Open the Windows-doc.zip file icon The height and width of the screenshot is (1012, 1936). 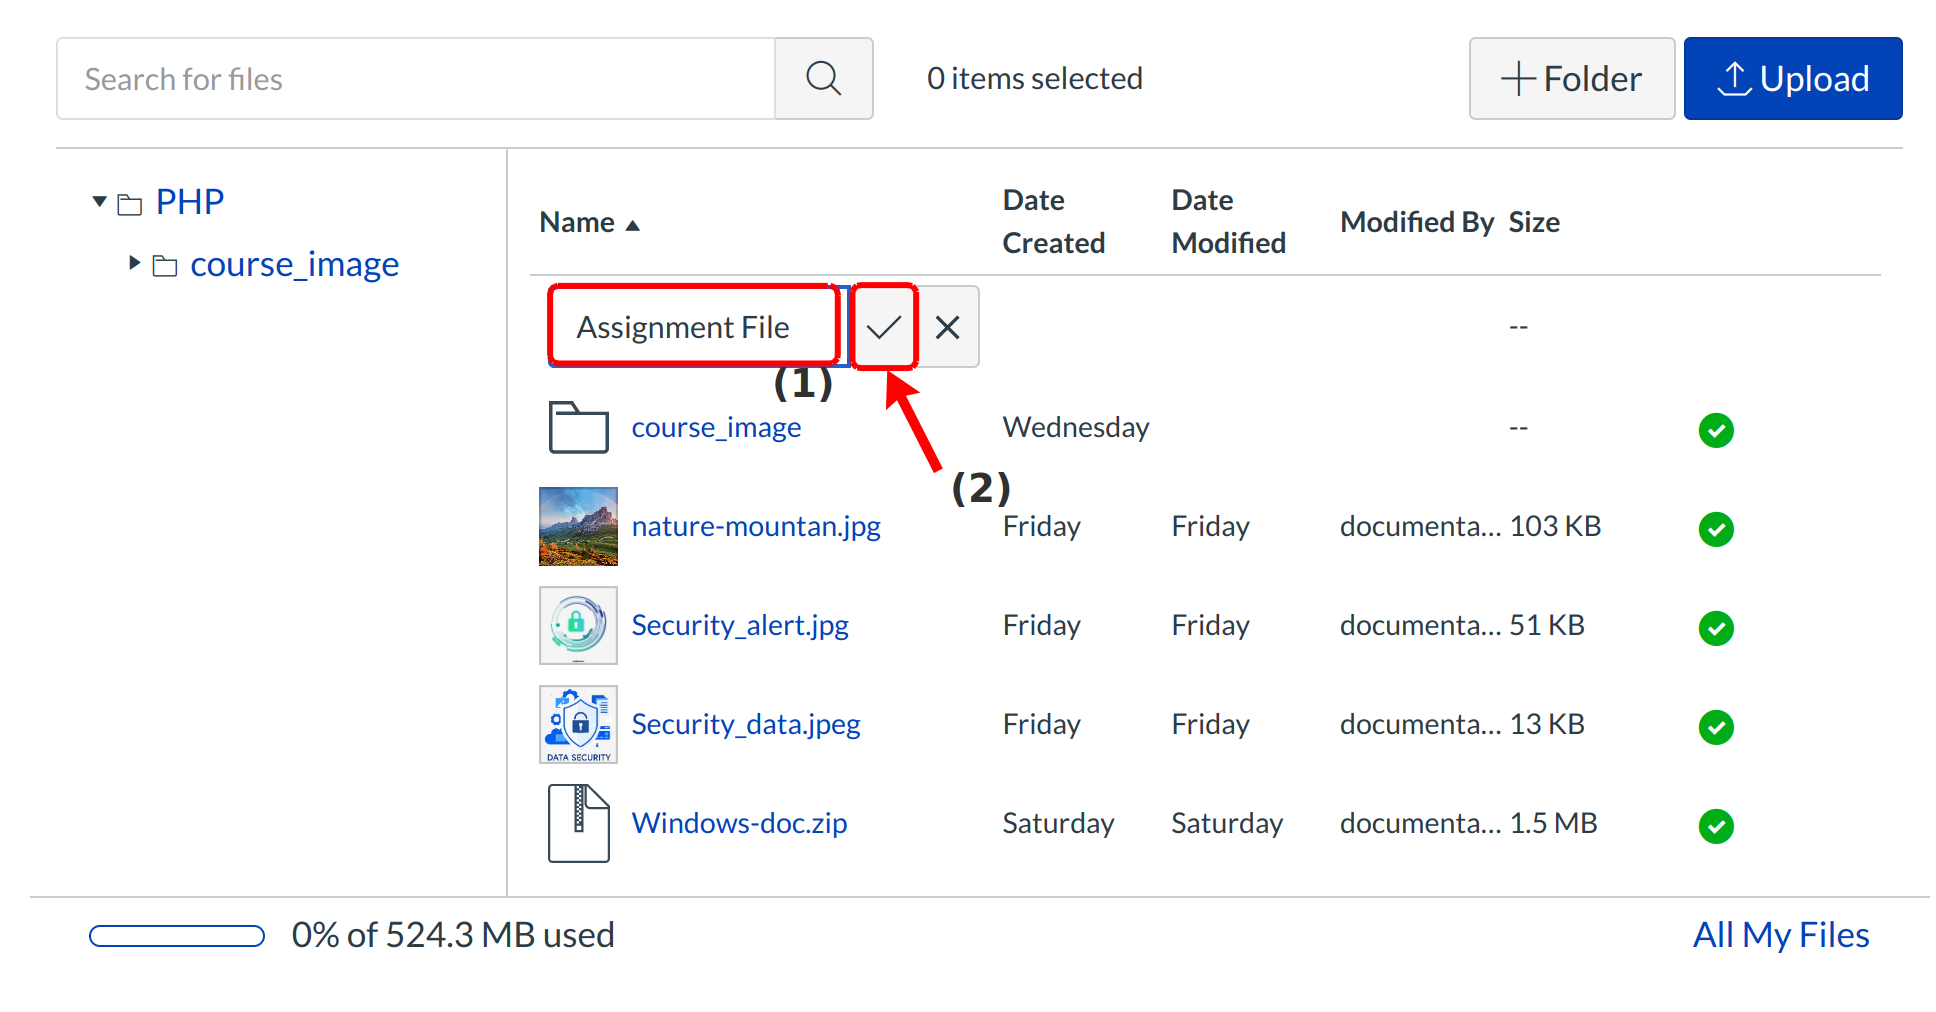tap(578, 823)
